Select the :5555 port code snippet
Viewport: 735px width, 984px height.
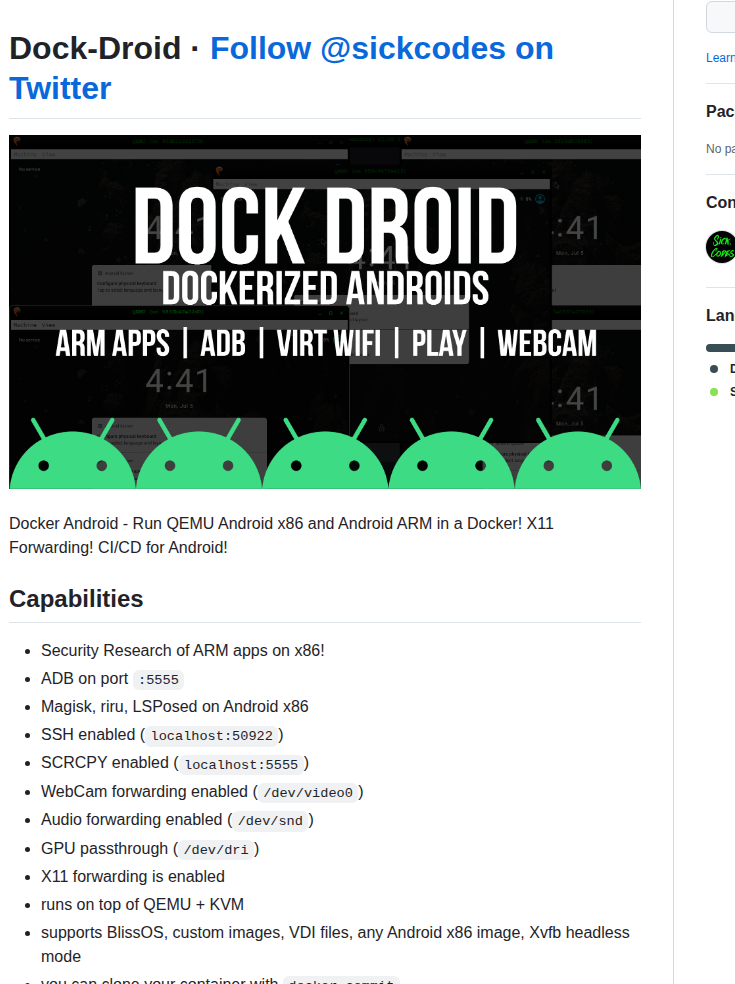coord(159,680)
